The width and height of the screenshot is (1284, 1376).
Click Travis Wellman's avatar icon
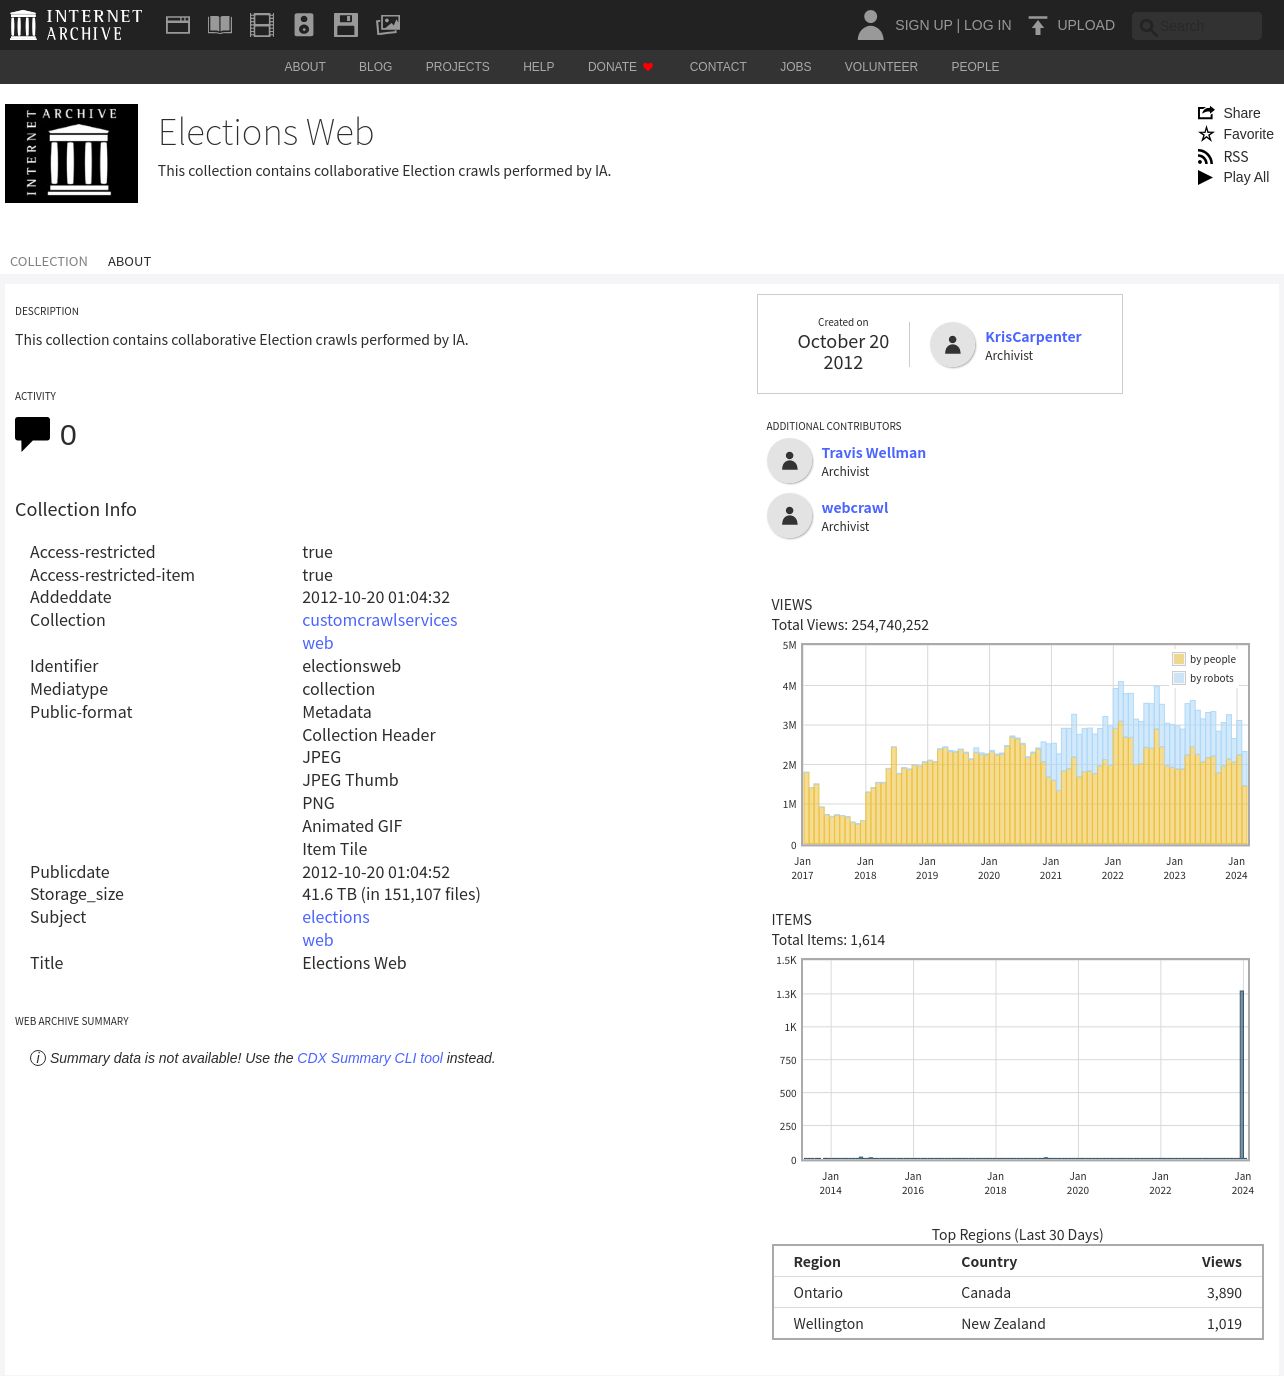(790, 461)
